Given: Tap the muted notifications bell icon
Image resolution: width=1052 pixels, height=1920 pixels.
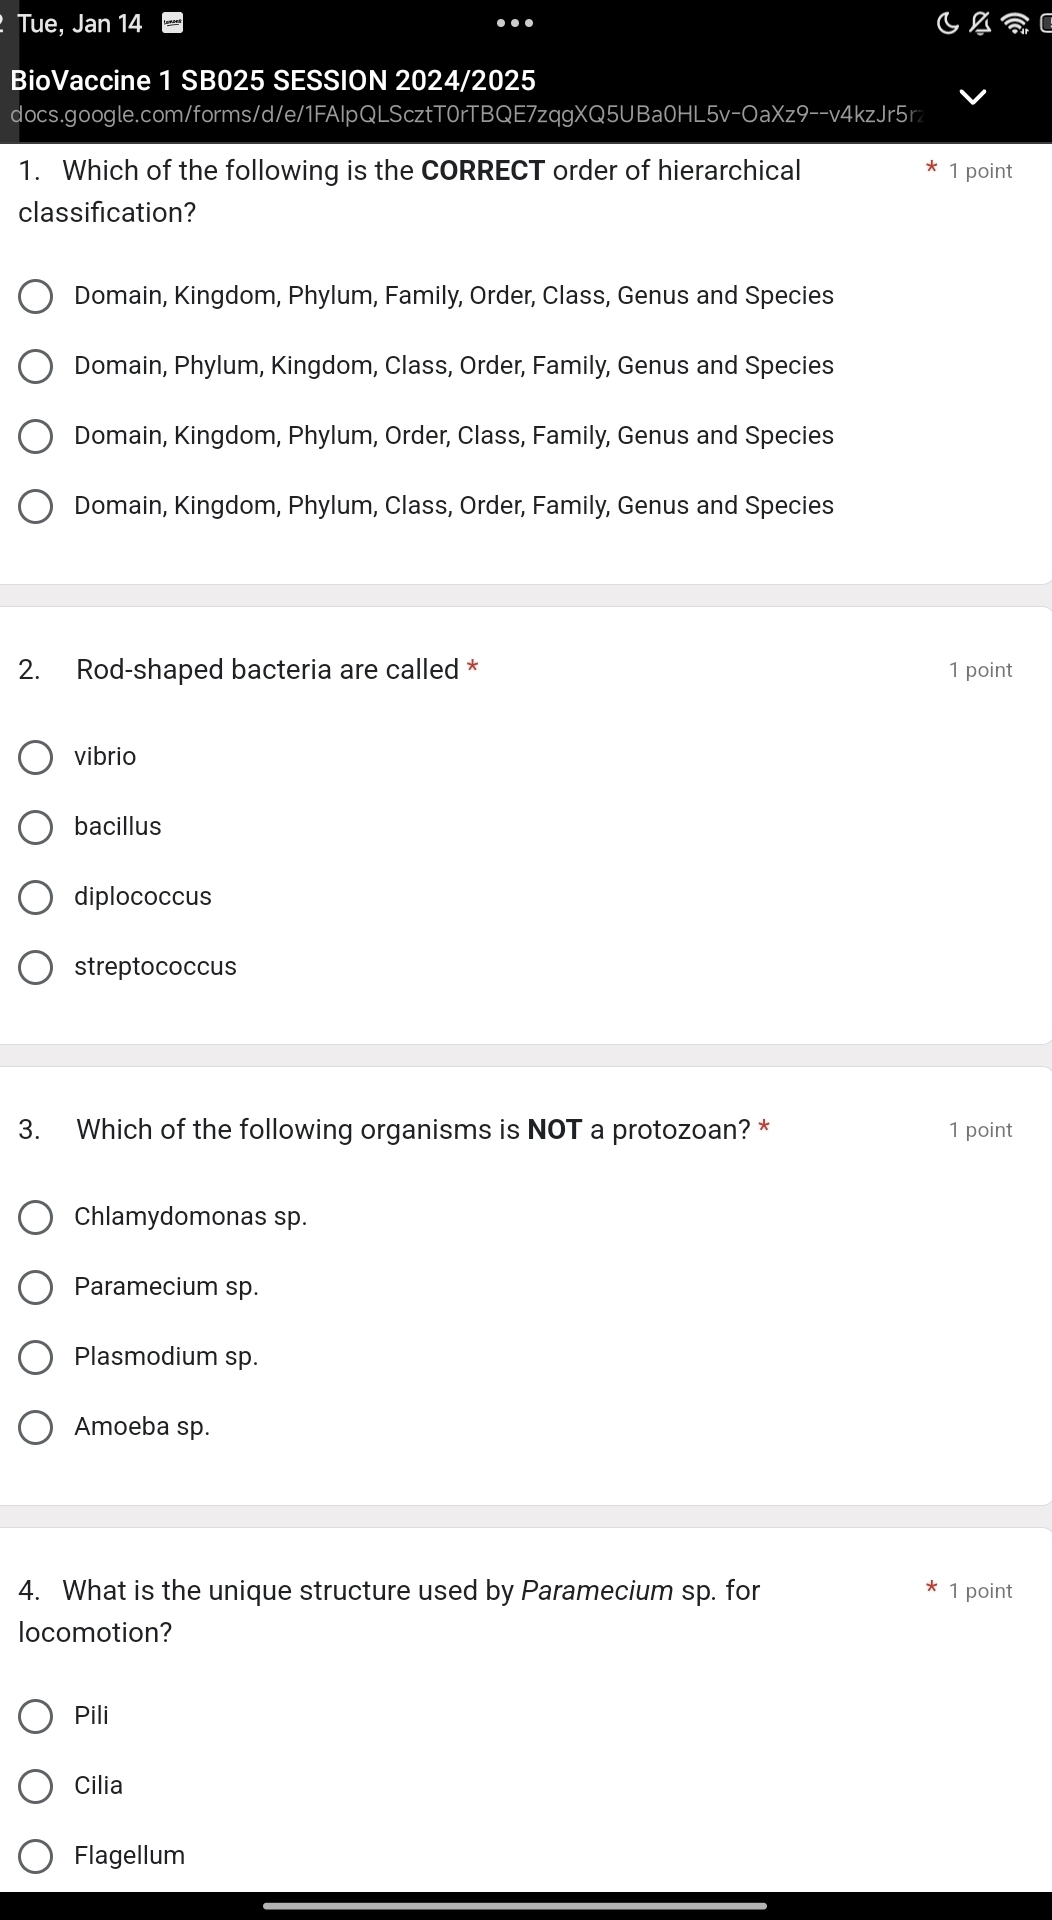Looking at the screenshot, I should click(x=982, y=24).
